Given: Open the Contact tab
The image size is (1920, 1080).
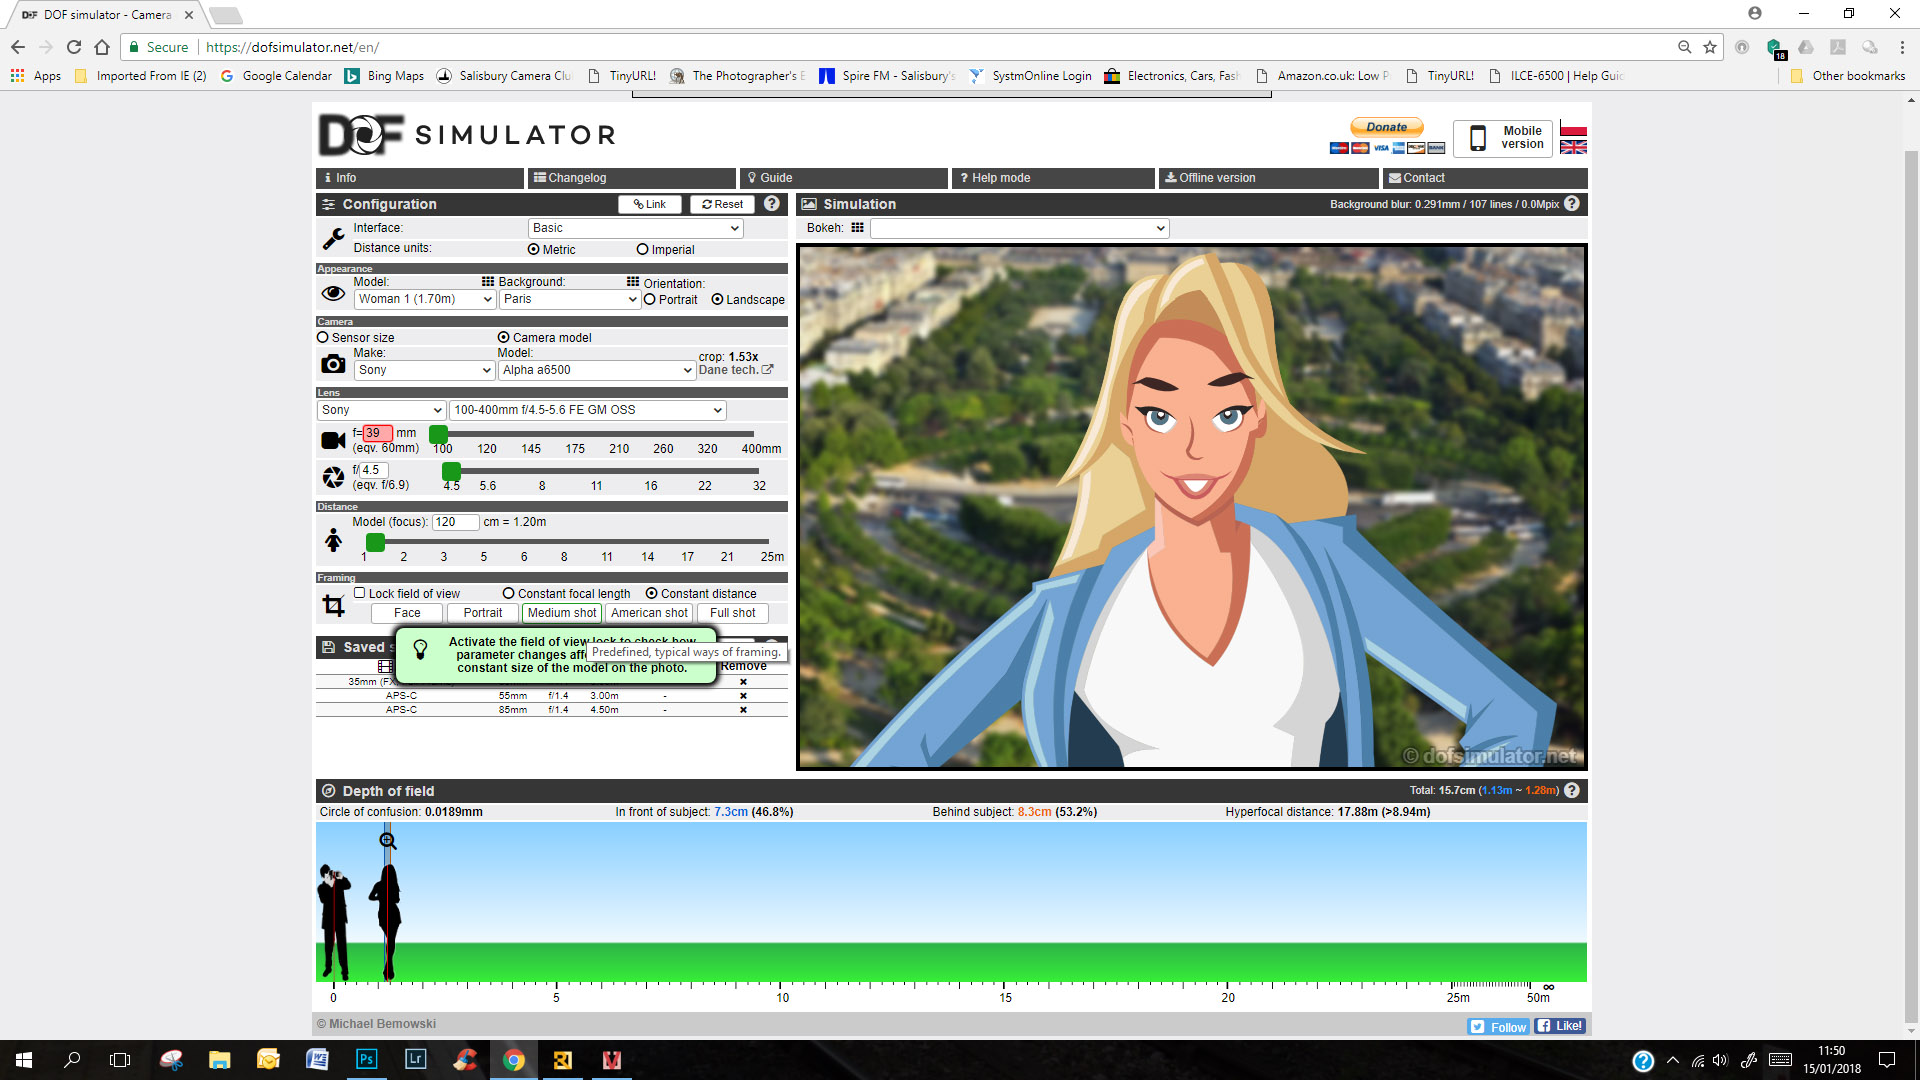Looking at the screenshot, I should (1485, 178).
